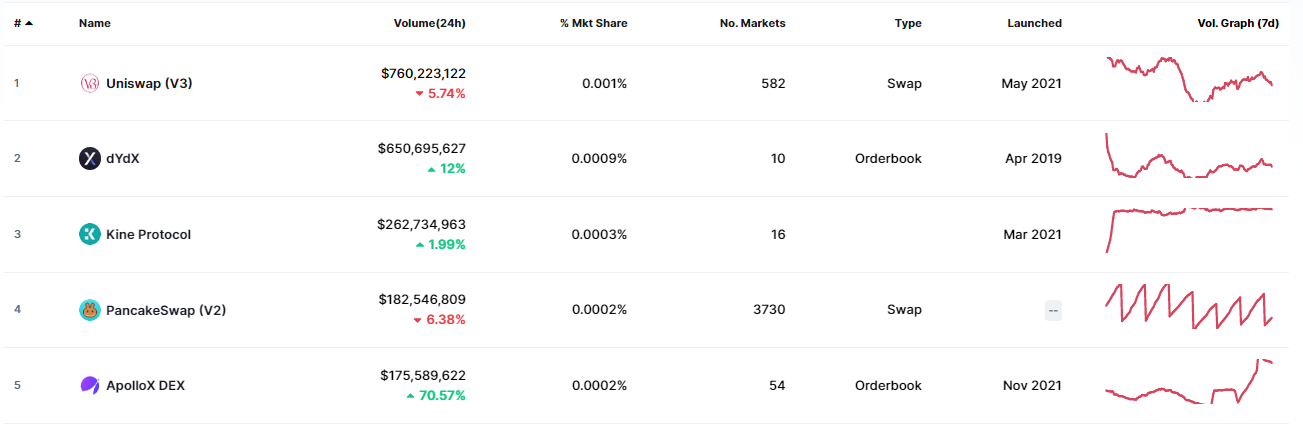Click the 70.57% increase indicator
Screen dimensions: 1303x428
pyautogui.click(x=435, y=395)
